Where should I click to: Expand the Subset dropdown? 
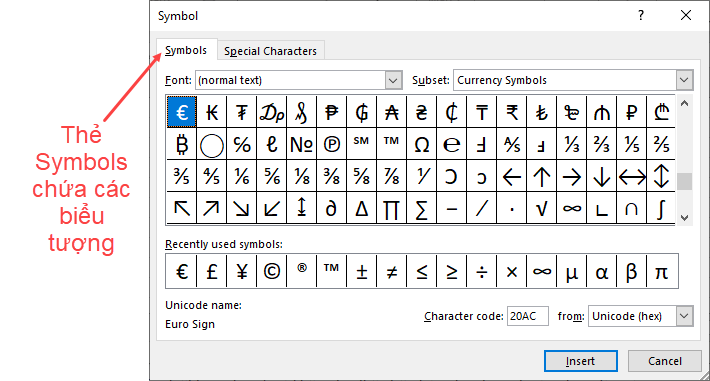tap(684, 80)
